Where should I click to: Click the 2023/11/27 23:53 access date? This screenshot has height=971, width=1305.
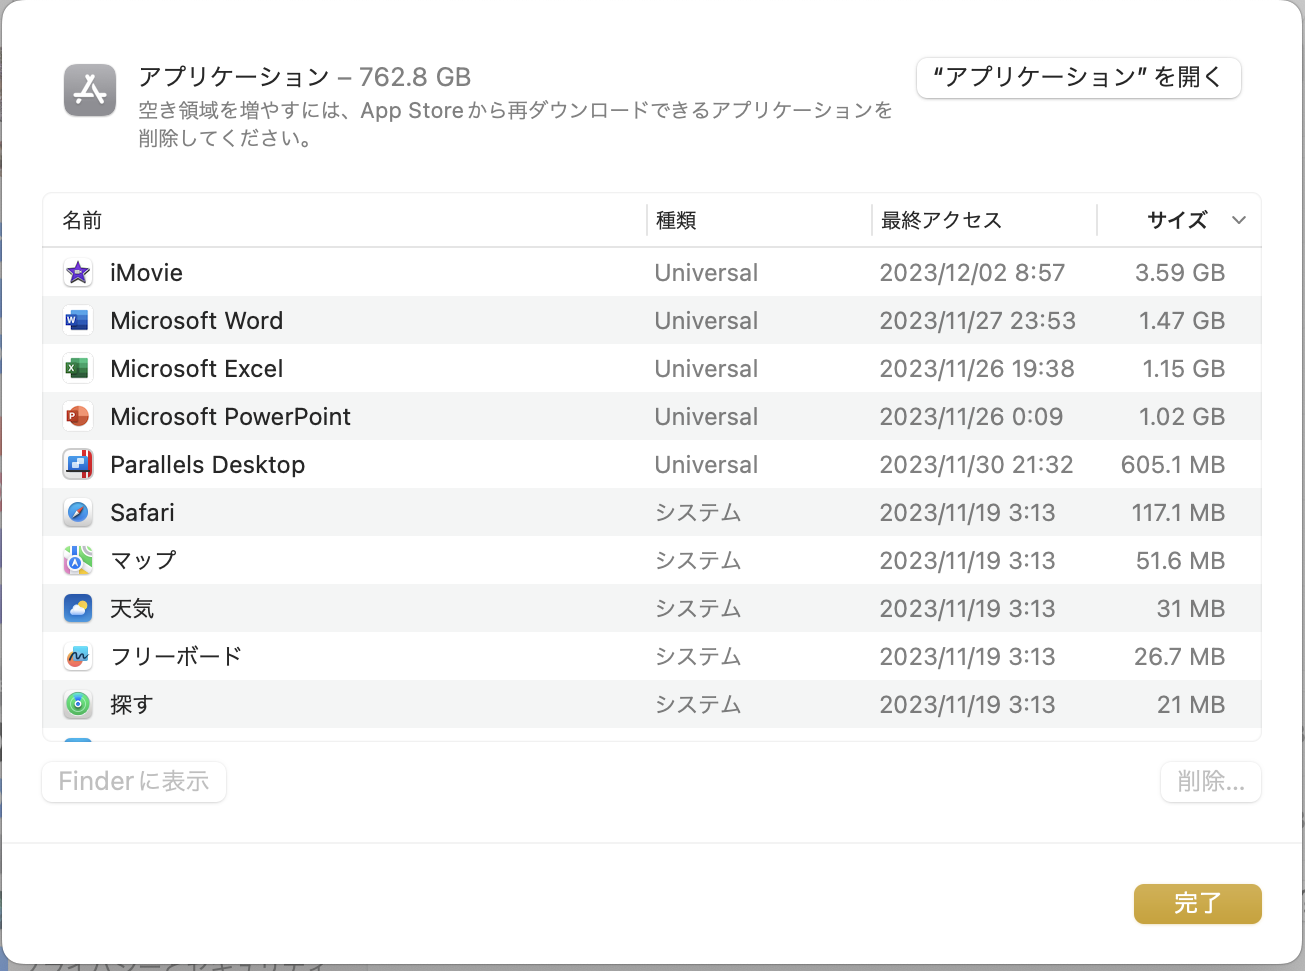(978, 320)
